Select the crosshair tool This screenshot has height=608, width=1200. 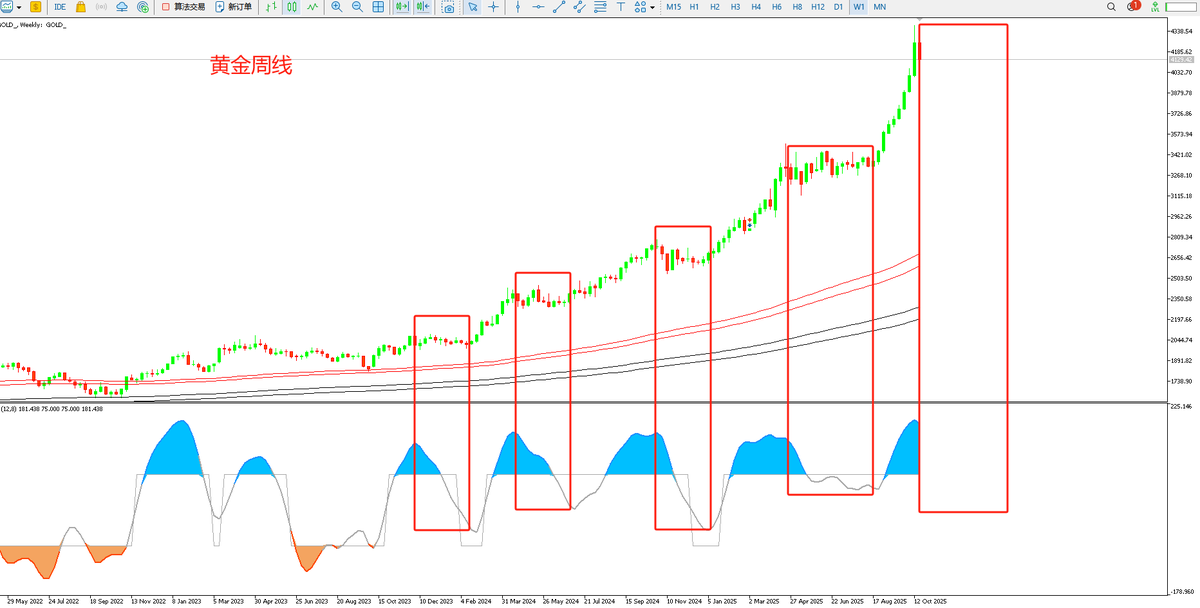pos(493,7)
